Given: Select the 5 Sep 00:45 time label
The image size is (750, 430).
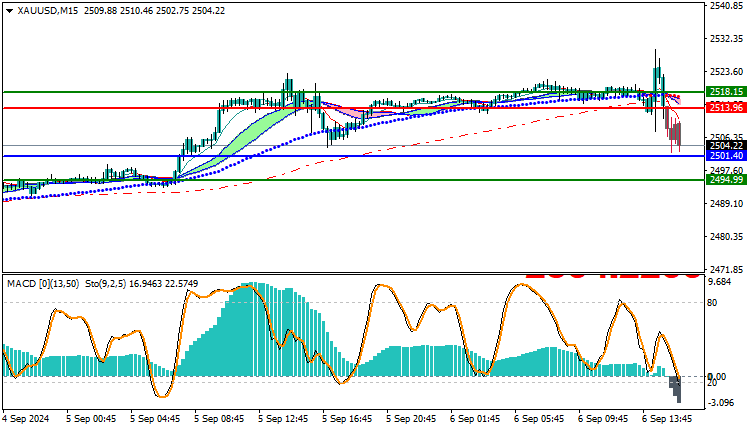Looking at the screenshot, I should (91, 419).
